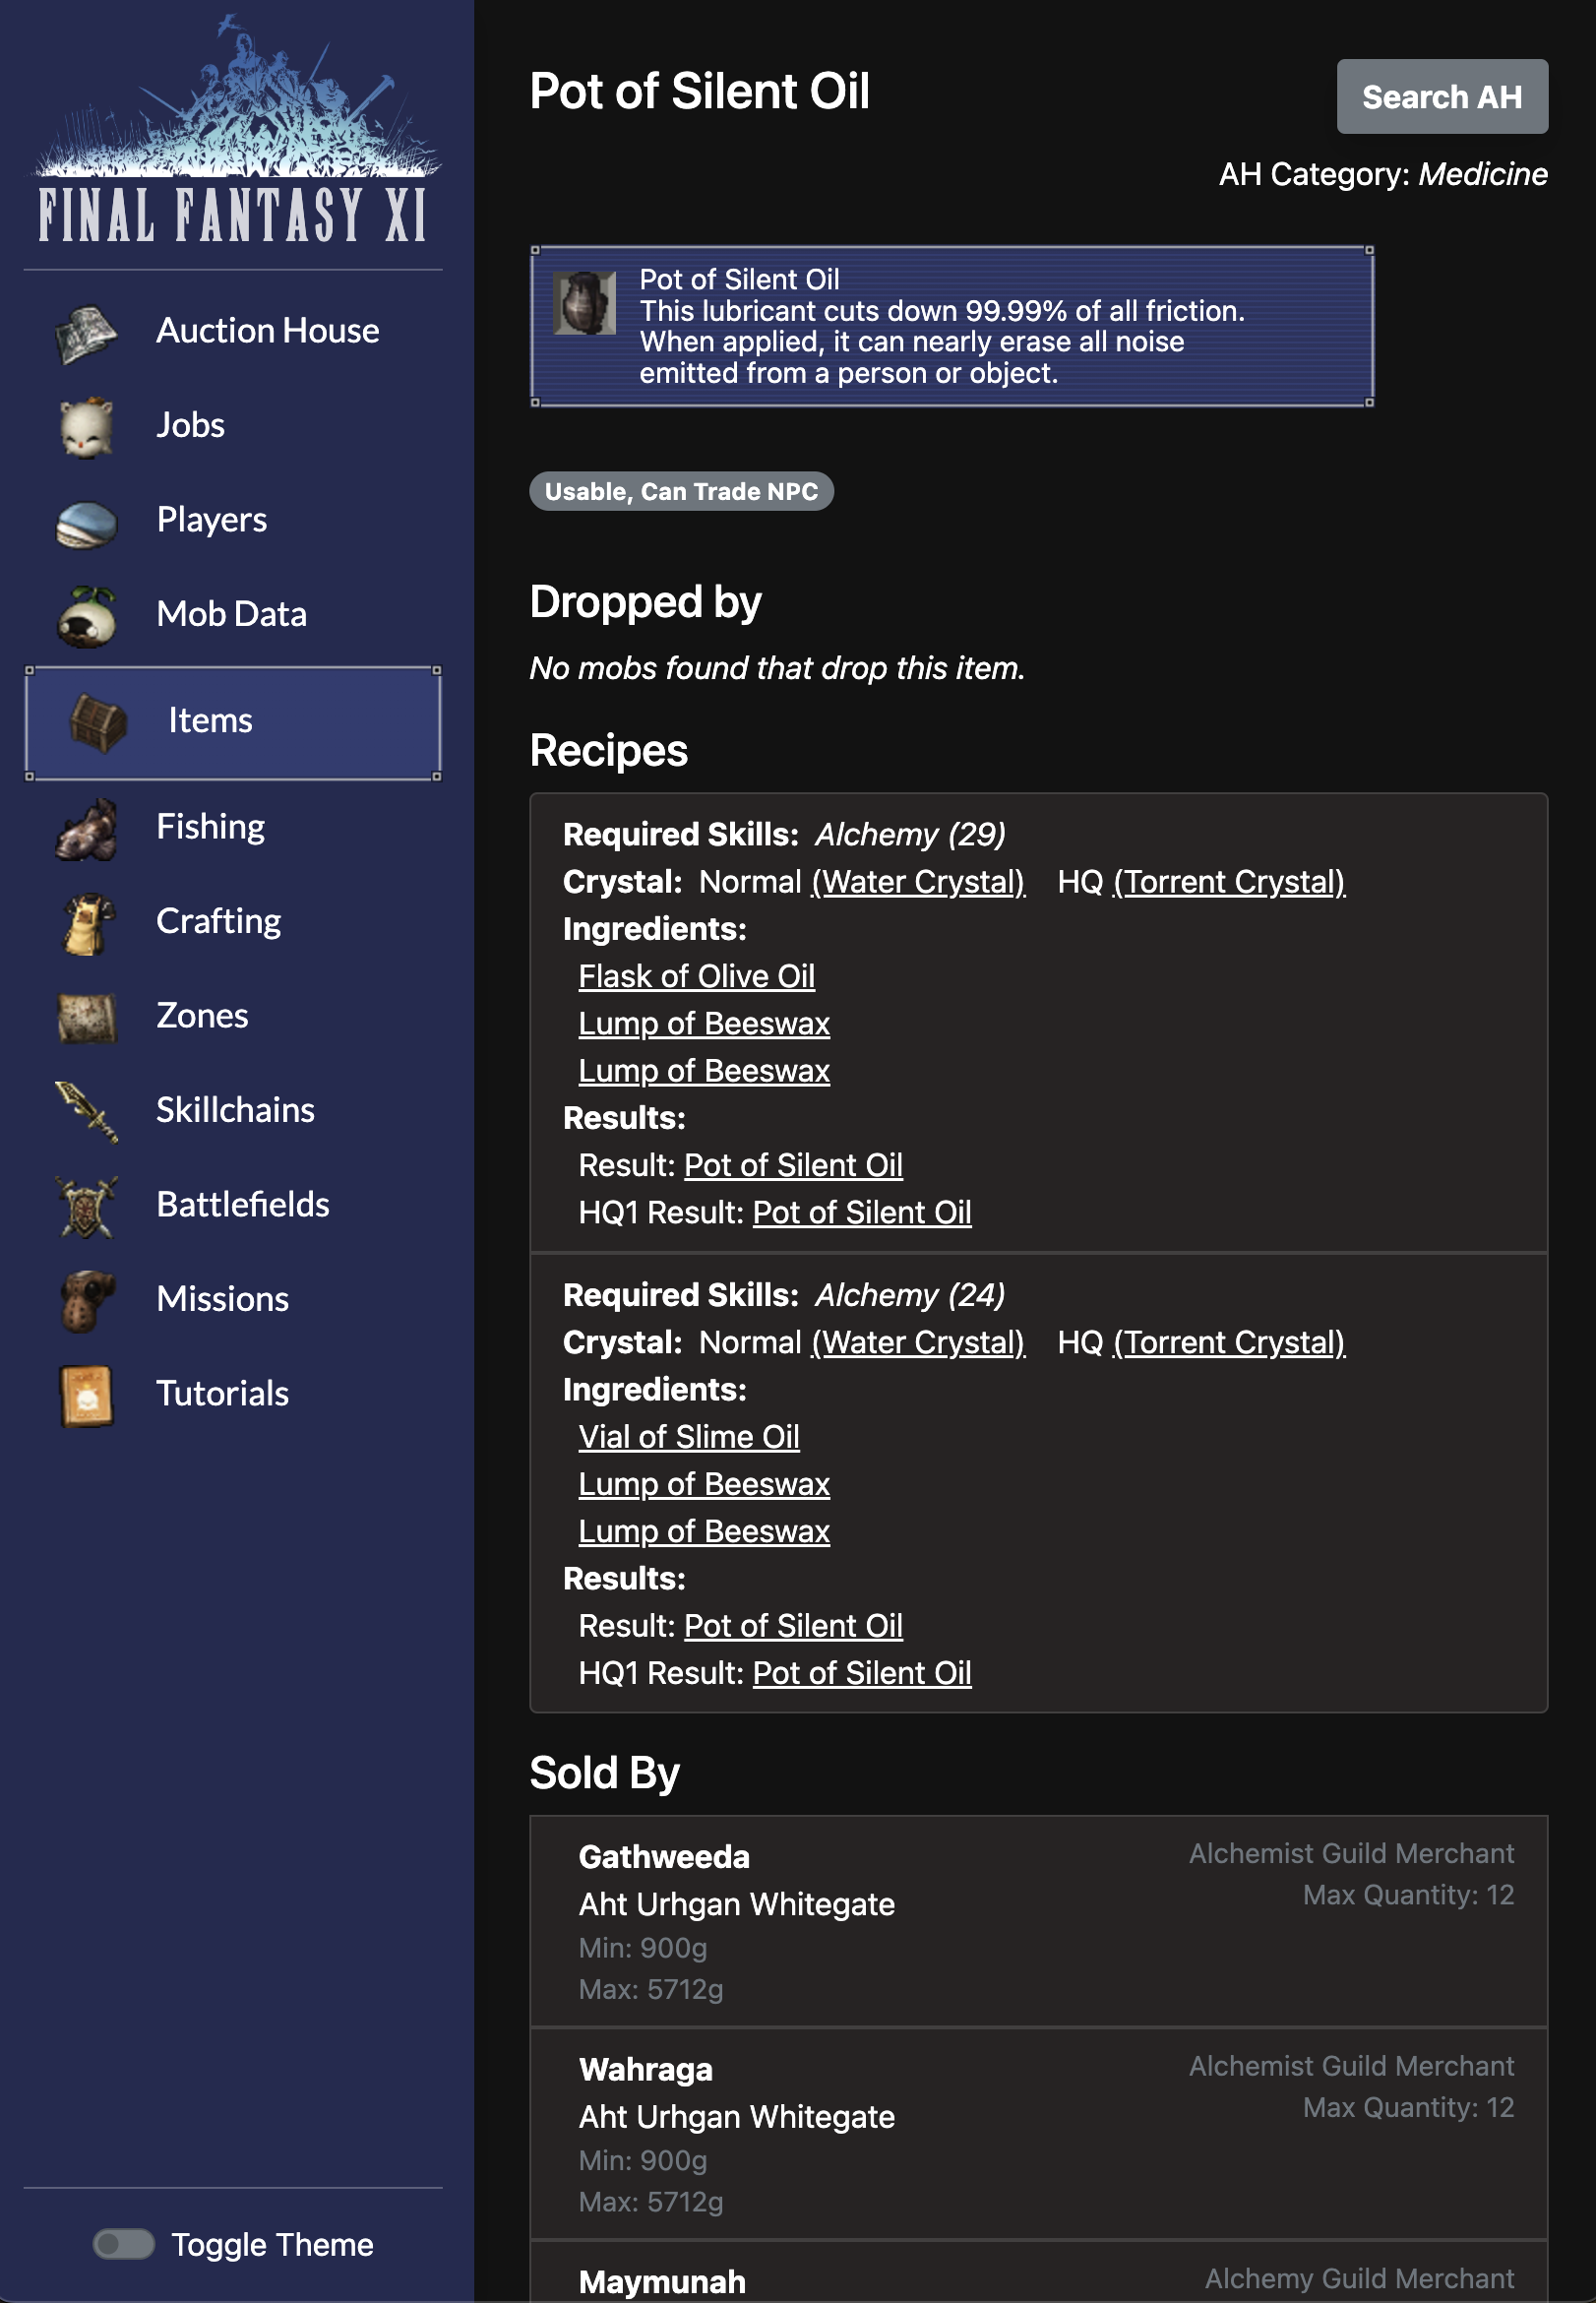Click Water Crystal link in Alchemy 29 recipe
Viewport: 1596px width, 2303px height.
[917, 882]
